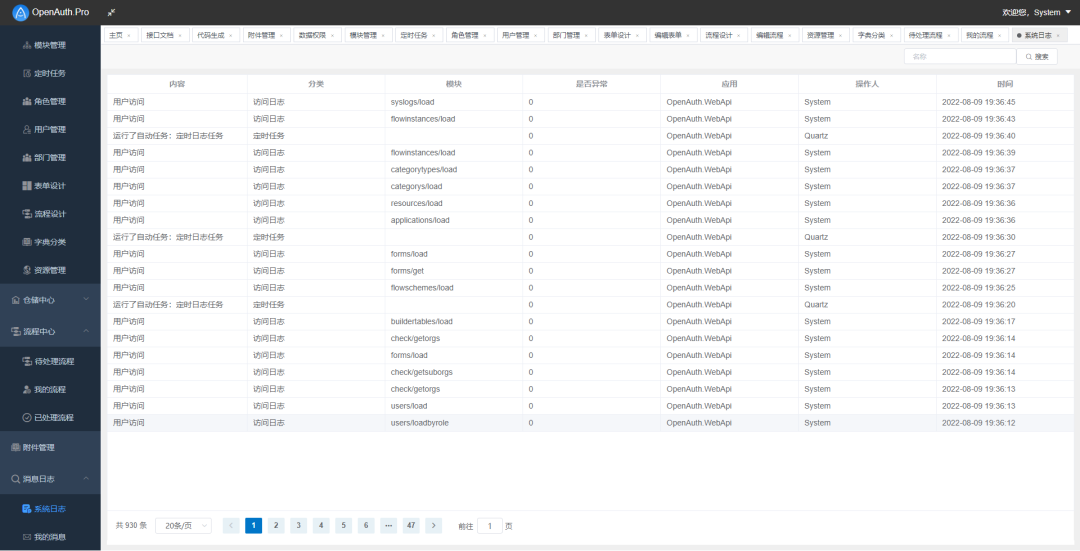Click the 前往 page number input
This screenshot has width=1080, height=551.
click(490, 526)
